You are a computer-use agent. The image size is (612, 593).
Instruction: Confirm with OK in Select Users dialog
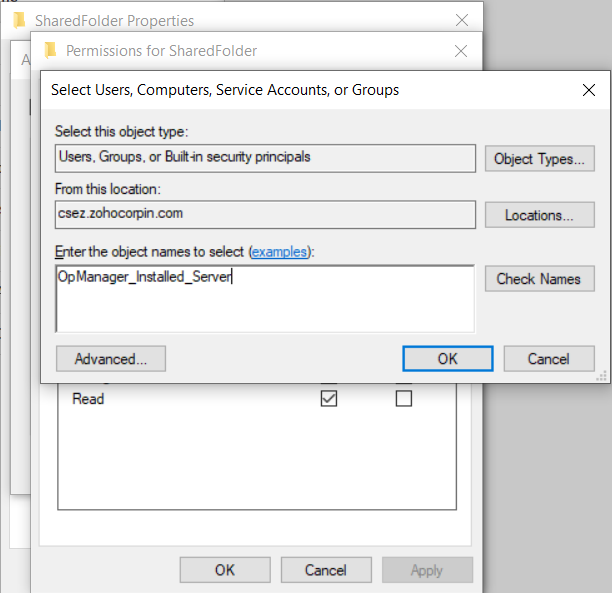447,359
